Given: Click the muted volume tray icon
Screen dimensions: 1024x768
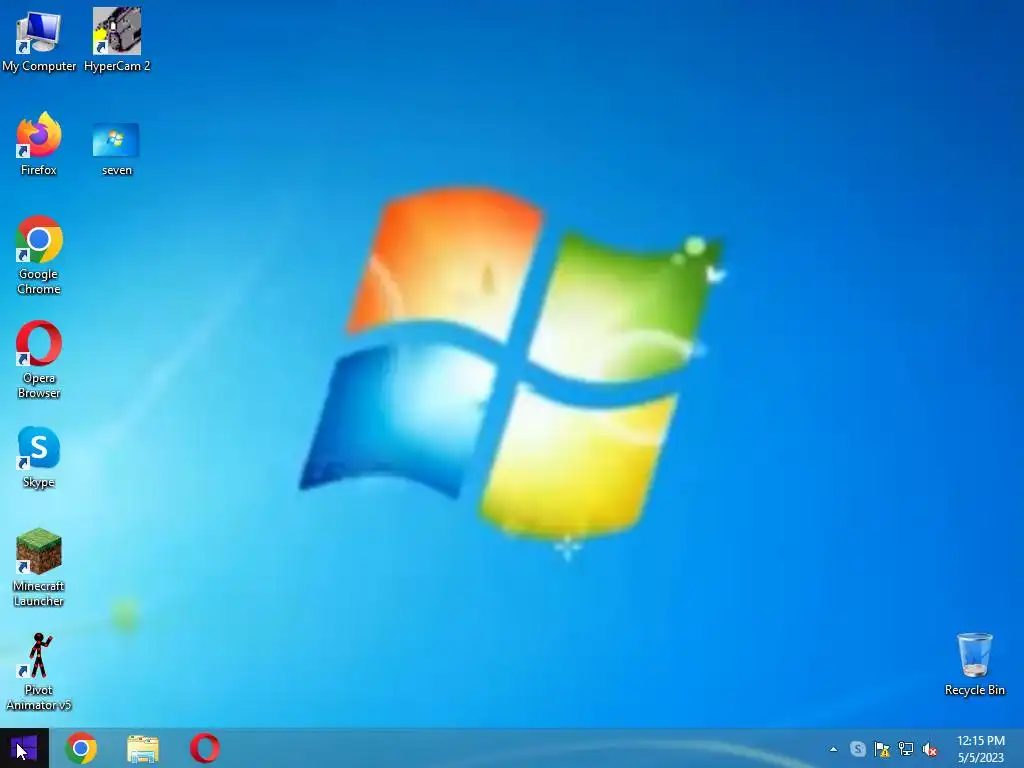Looking at the screenshot, I should pyautogui.click(x=930, y=749).
